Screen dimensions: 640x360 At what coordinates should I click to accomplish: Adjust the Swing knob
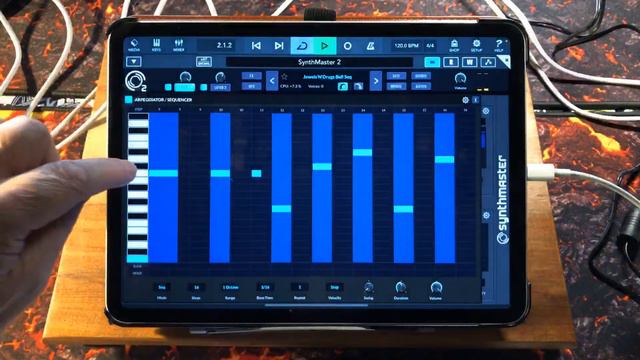pos(369,287)
